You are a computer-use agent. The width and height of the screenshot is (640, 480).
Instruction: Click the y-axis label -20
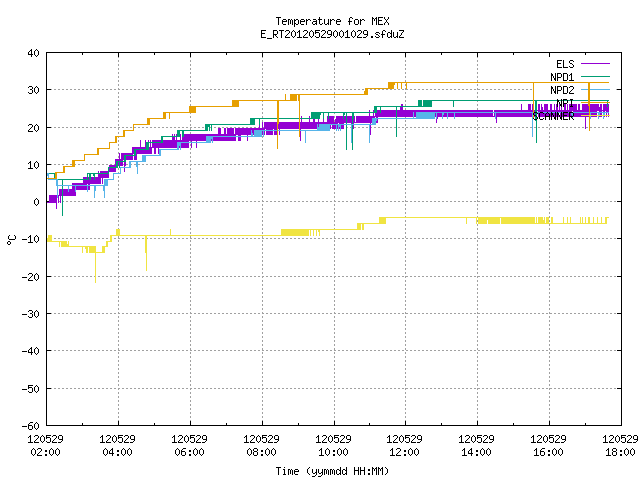[31, 277]
